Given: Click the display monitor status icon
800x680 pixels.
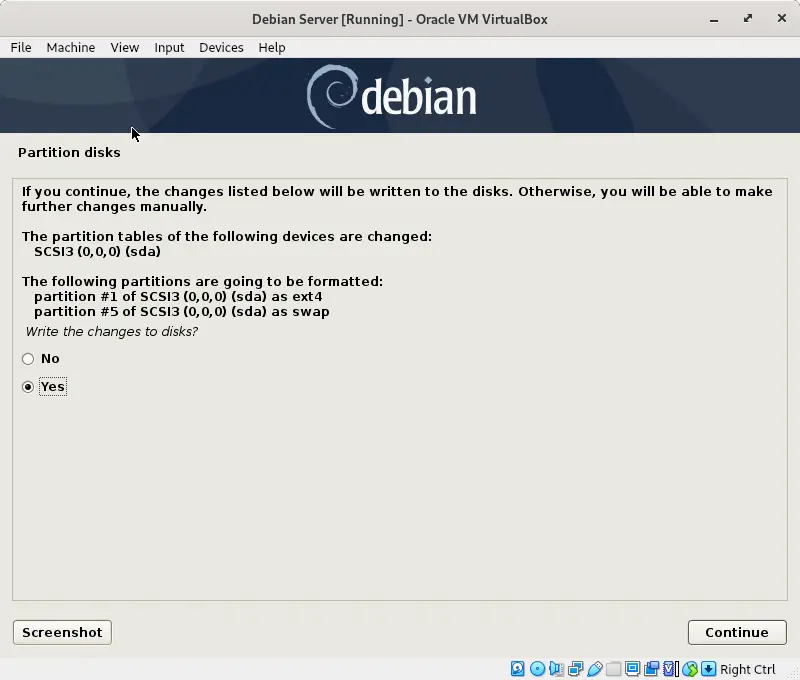Looking at the screenshot, I should [x=633, y=668].
